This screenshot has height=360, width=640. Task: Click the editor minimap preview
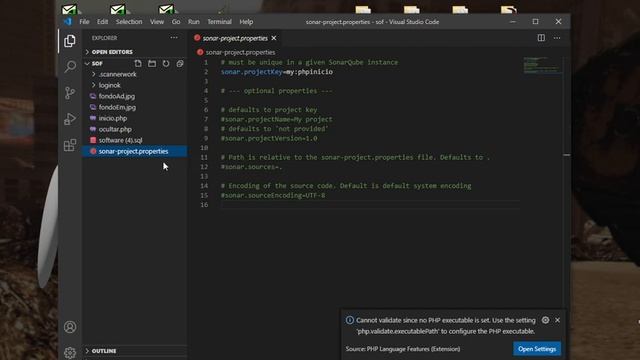coord(542,66)
